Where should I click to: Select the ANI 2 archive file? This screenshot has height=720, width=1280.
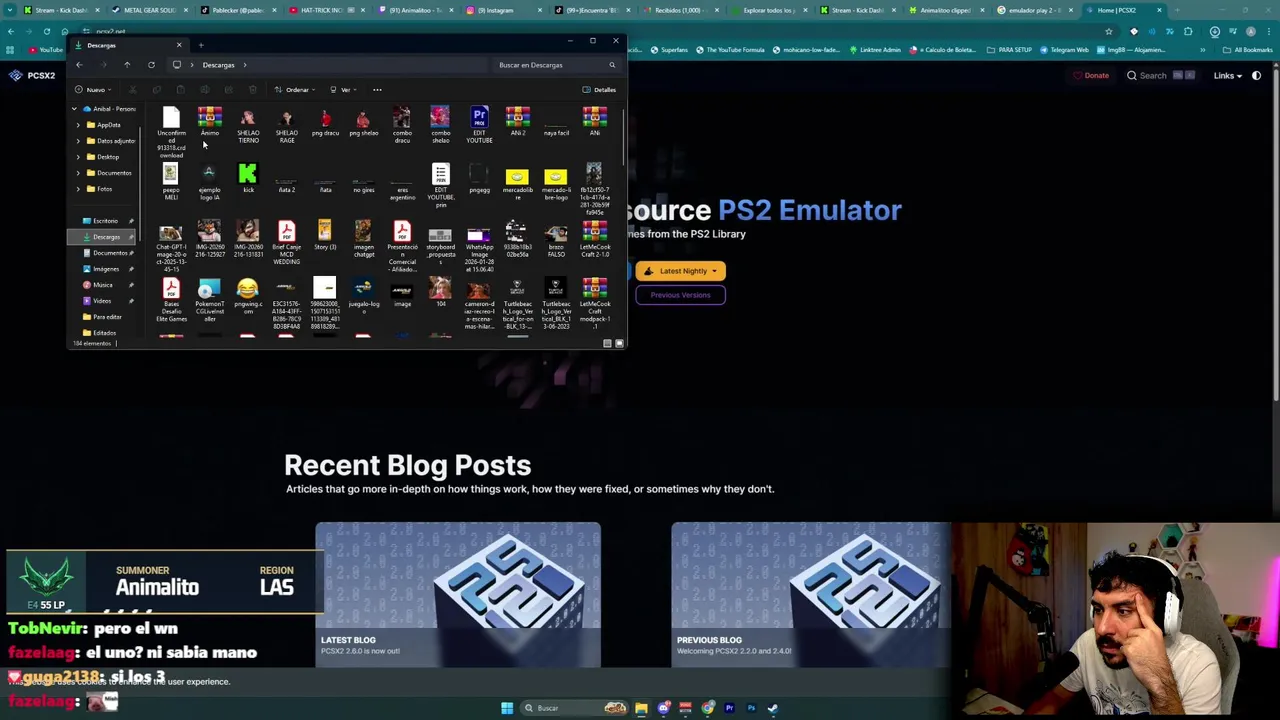click(x=517, y=123)
